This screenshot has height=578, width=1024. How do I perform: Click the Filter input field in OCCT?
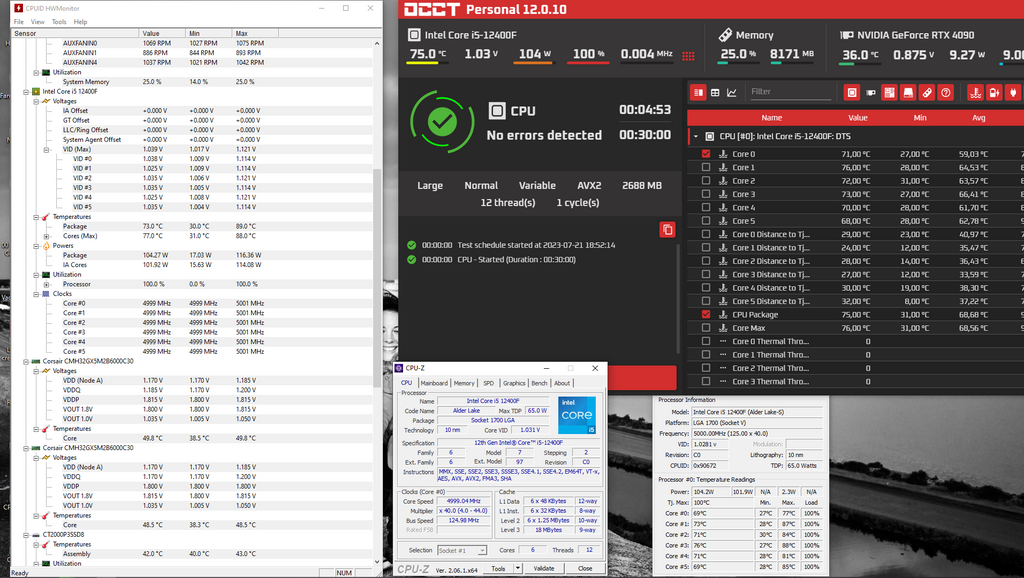tap(790, 92)
